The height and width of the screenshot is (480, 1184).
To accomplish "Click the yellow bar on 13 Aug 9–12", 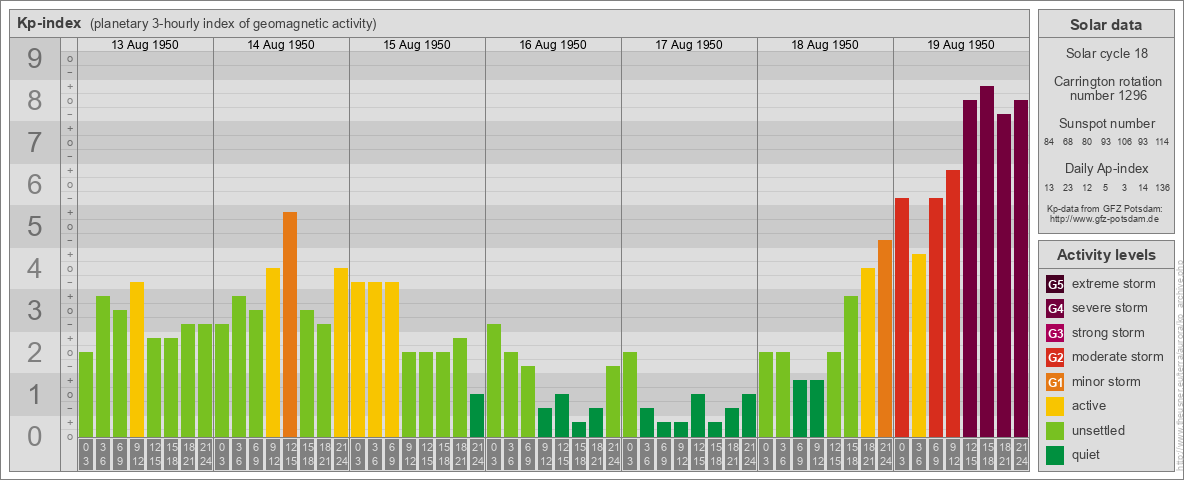I will click(x=137, y=359).
